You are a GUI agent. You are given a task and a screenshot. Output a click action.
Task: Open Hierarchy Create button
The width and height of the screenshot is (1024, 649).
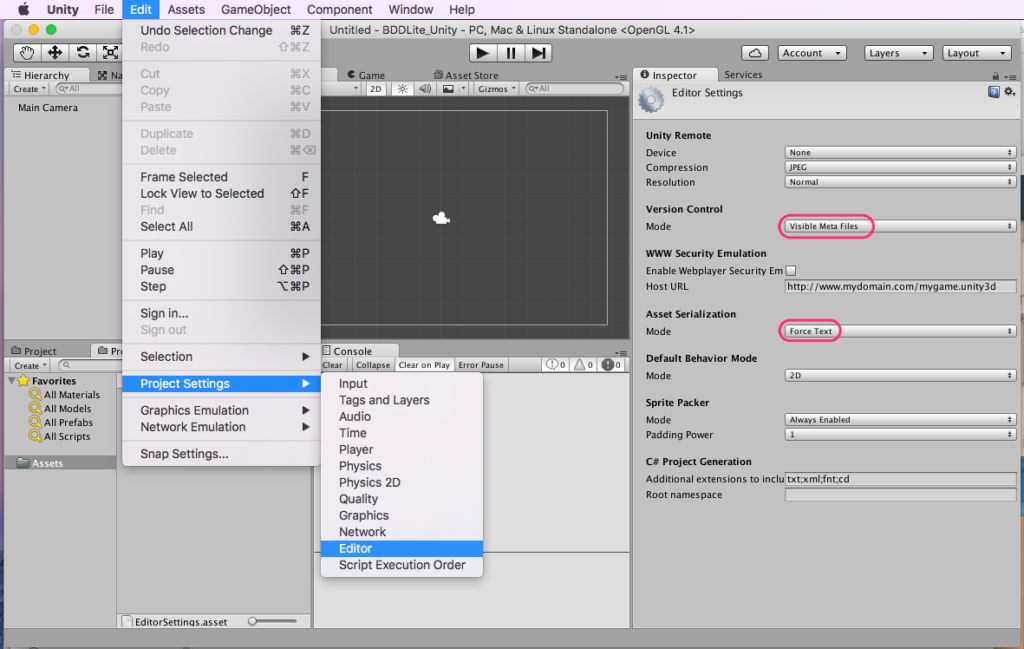29,89
